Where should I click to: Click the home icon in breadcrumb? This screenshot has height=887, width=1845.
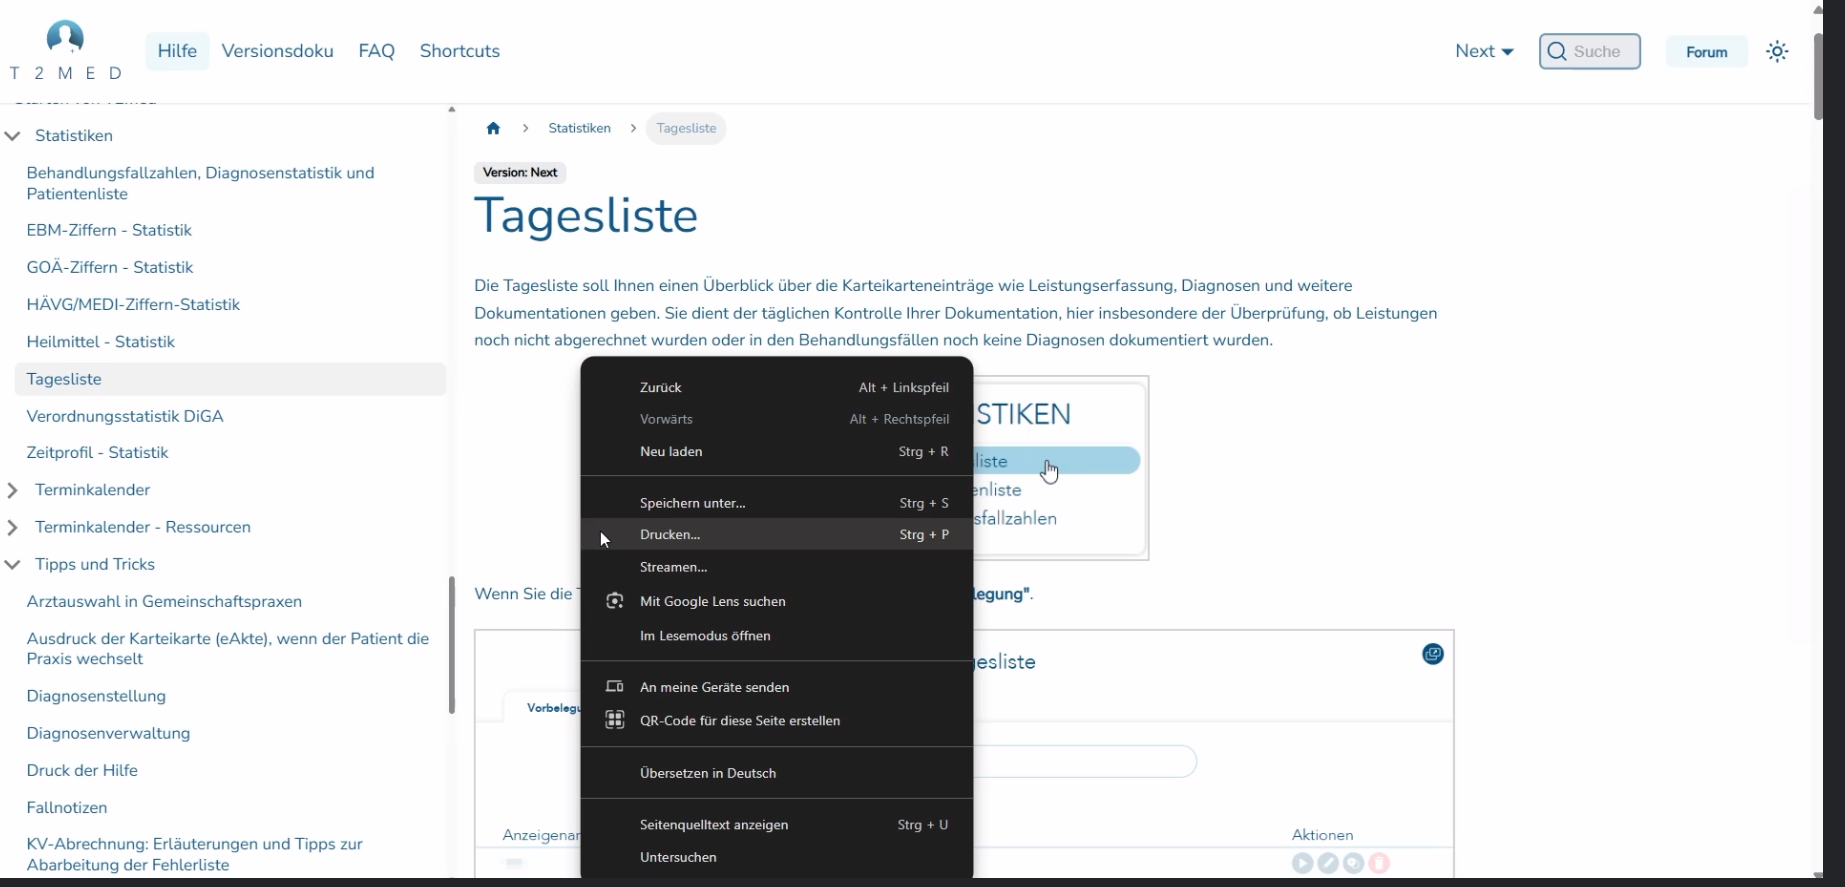tap(493, 128)
